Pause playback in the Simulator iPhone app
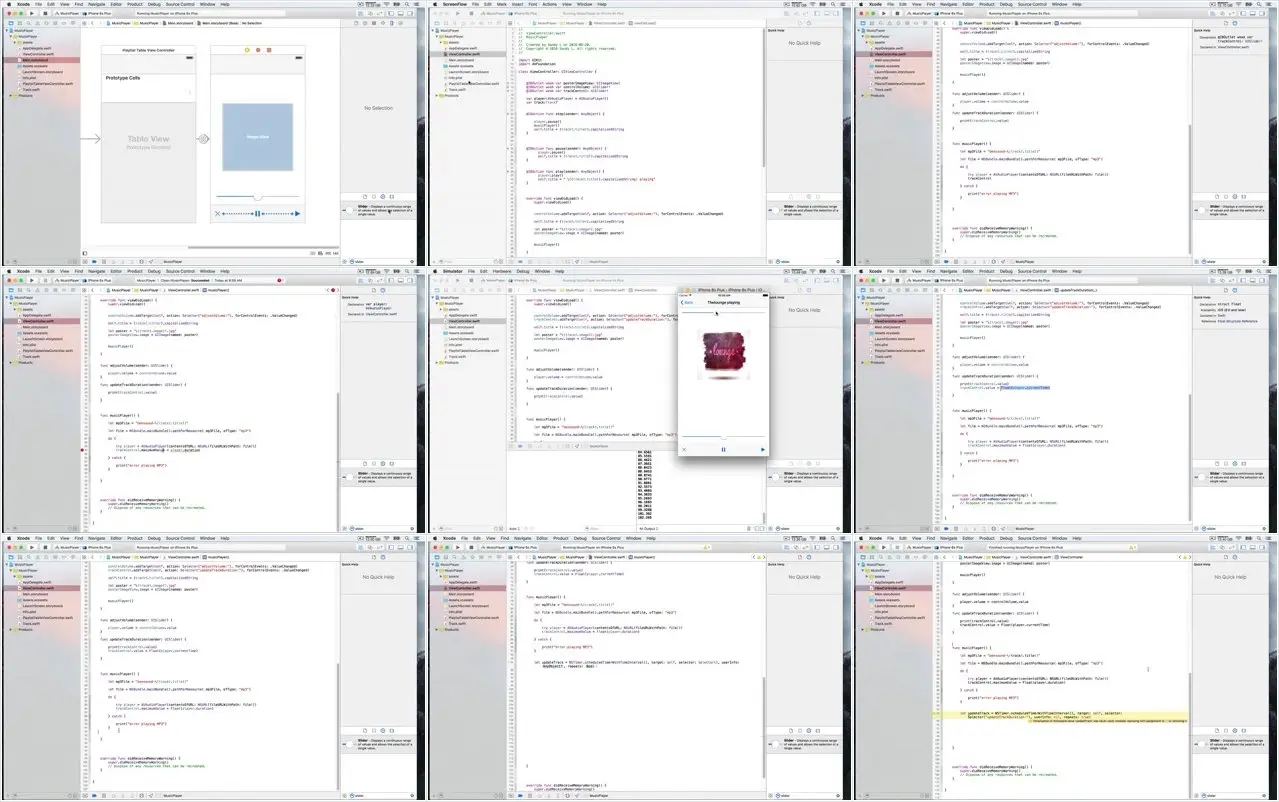This screenshot has width=1279, height=802. tap(724, 450)
